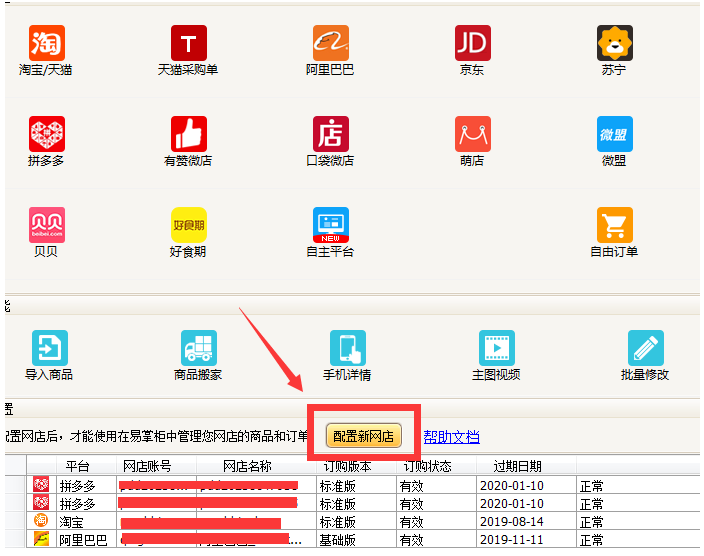Sort by 过期日期 column header
704x556 pixels.
click(517, 466)
